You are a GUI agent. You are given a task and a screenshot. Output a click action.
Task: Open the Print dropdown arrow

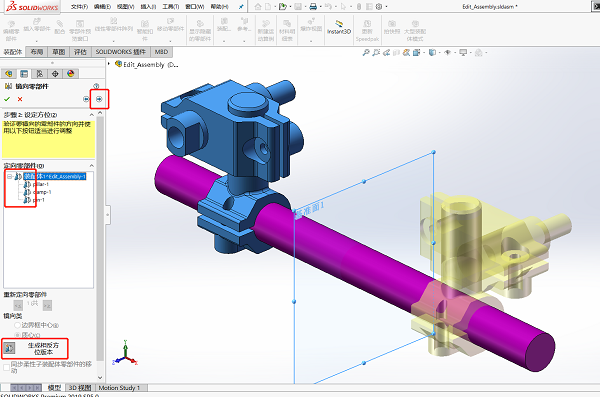click(x=320, y=7)
